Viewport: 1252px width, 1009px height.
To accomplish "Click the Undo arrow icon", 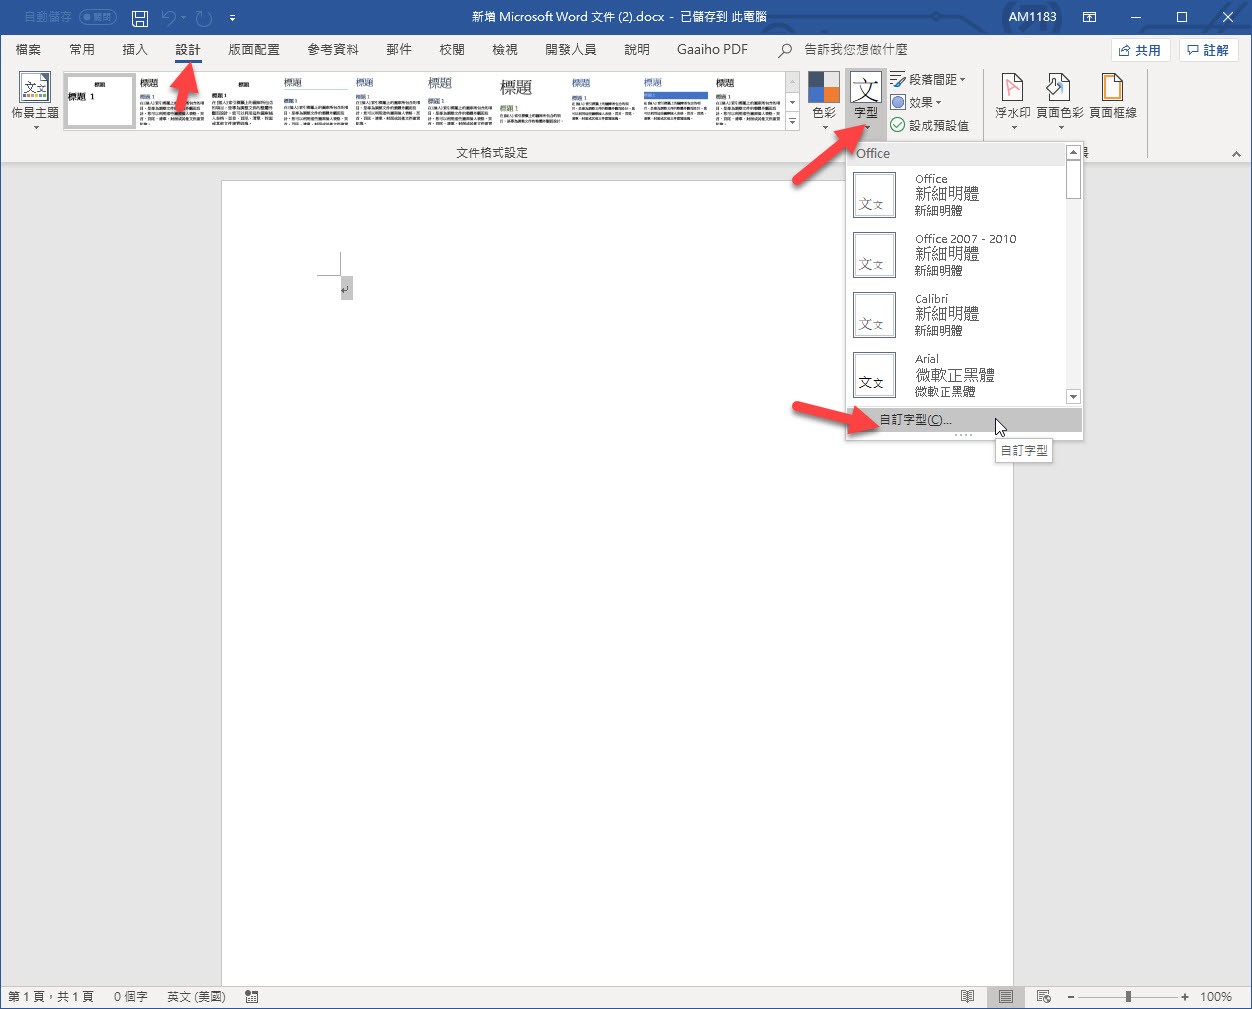I will [168, 17].
